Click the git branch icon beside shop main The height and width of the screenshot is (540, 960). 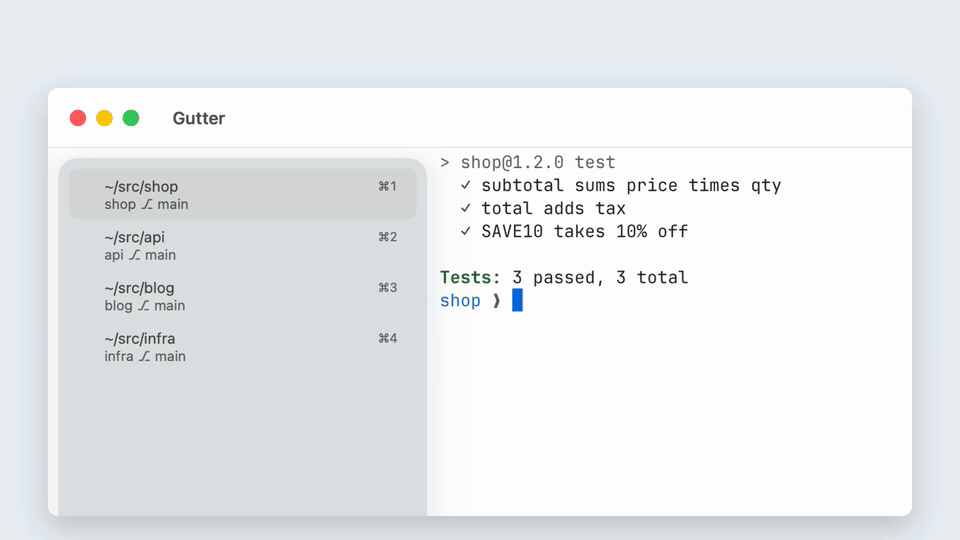[x=147, y=204]
